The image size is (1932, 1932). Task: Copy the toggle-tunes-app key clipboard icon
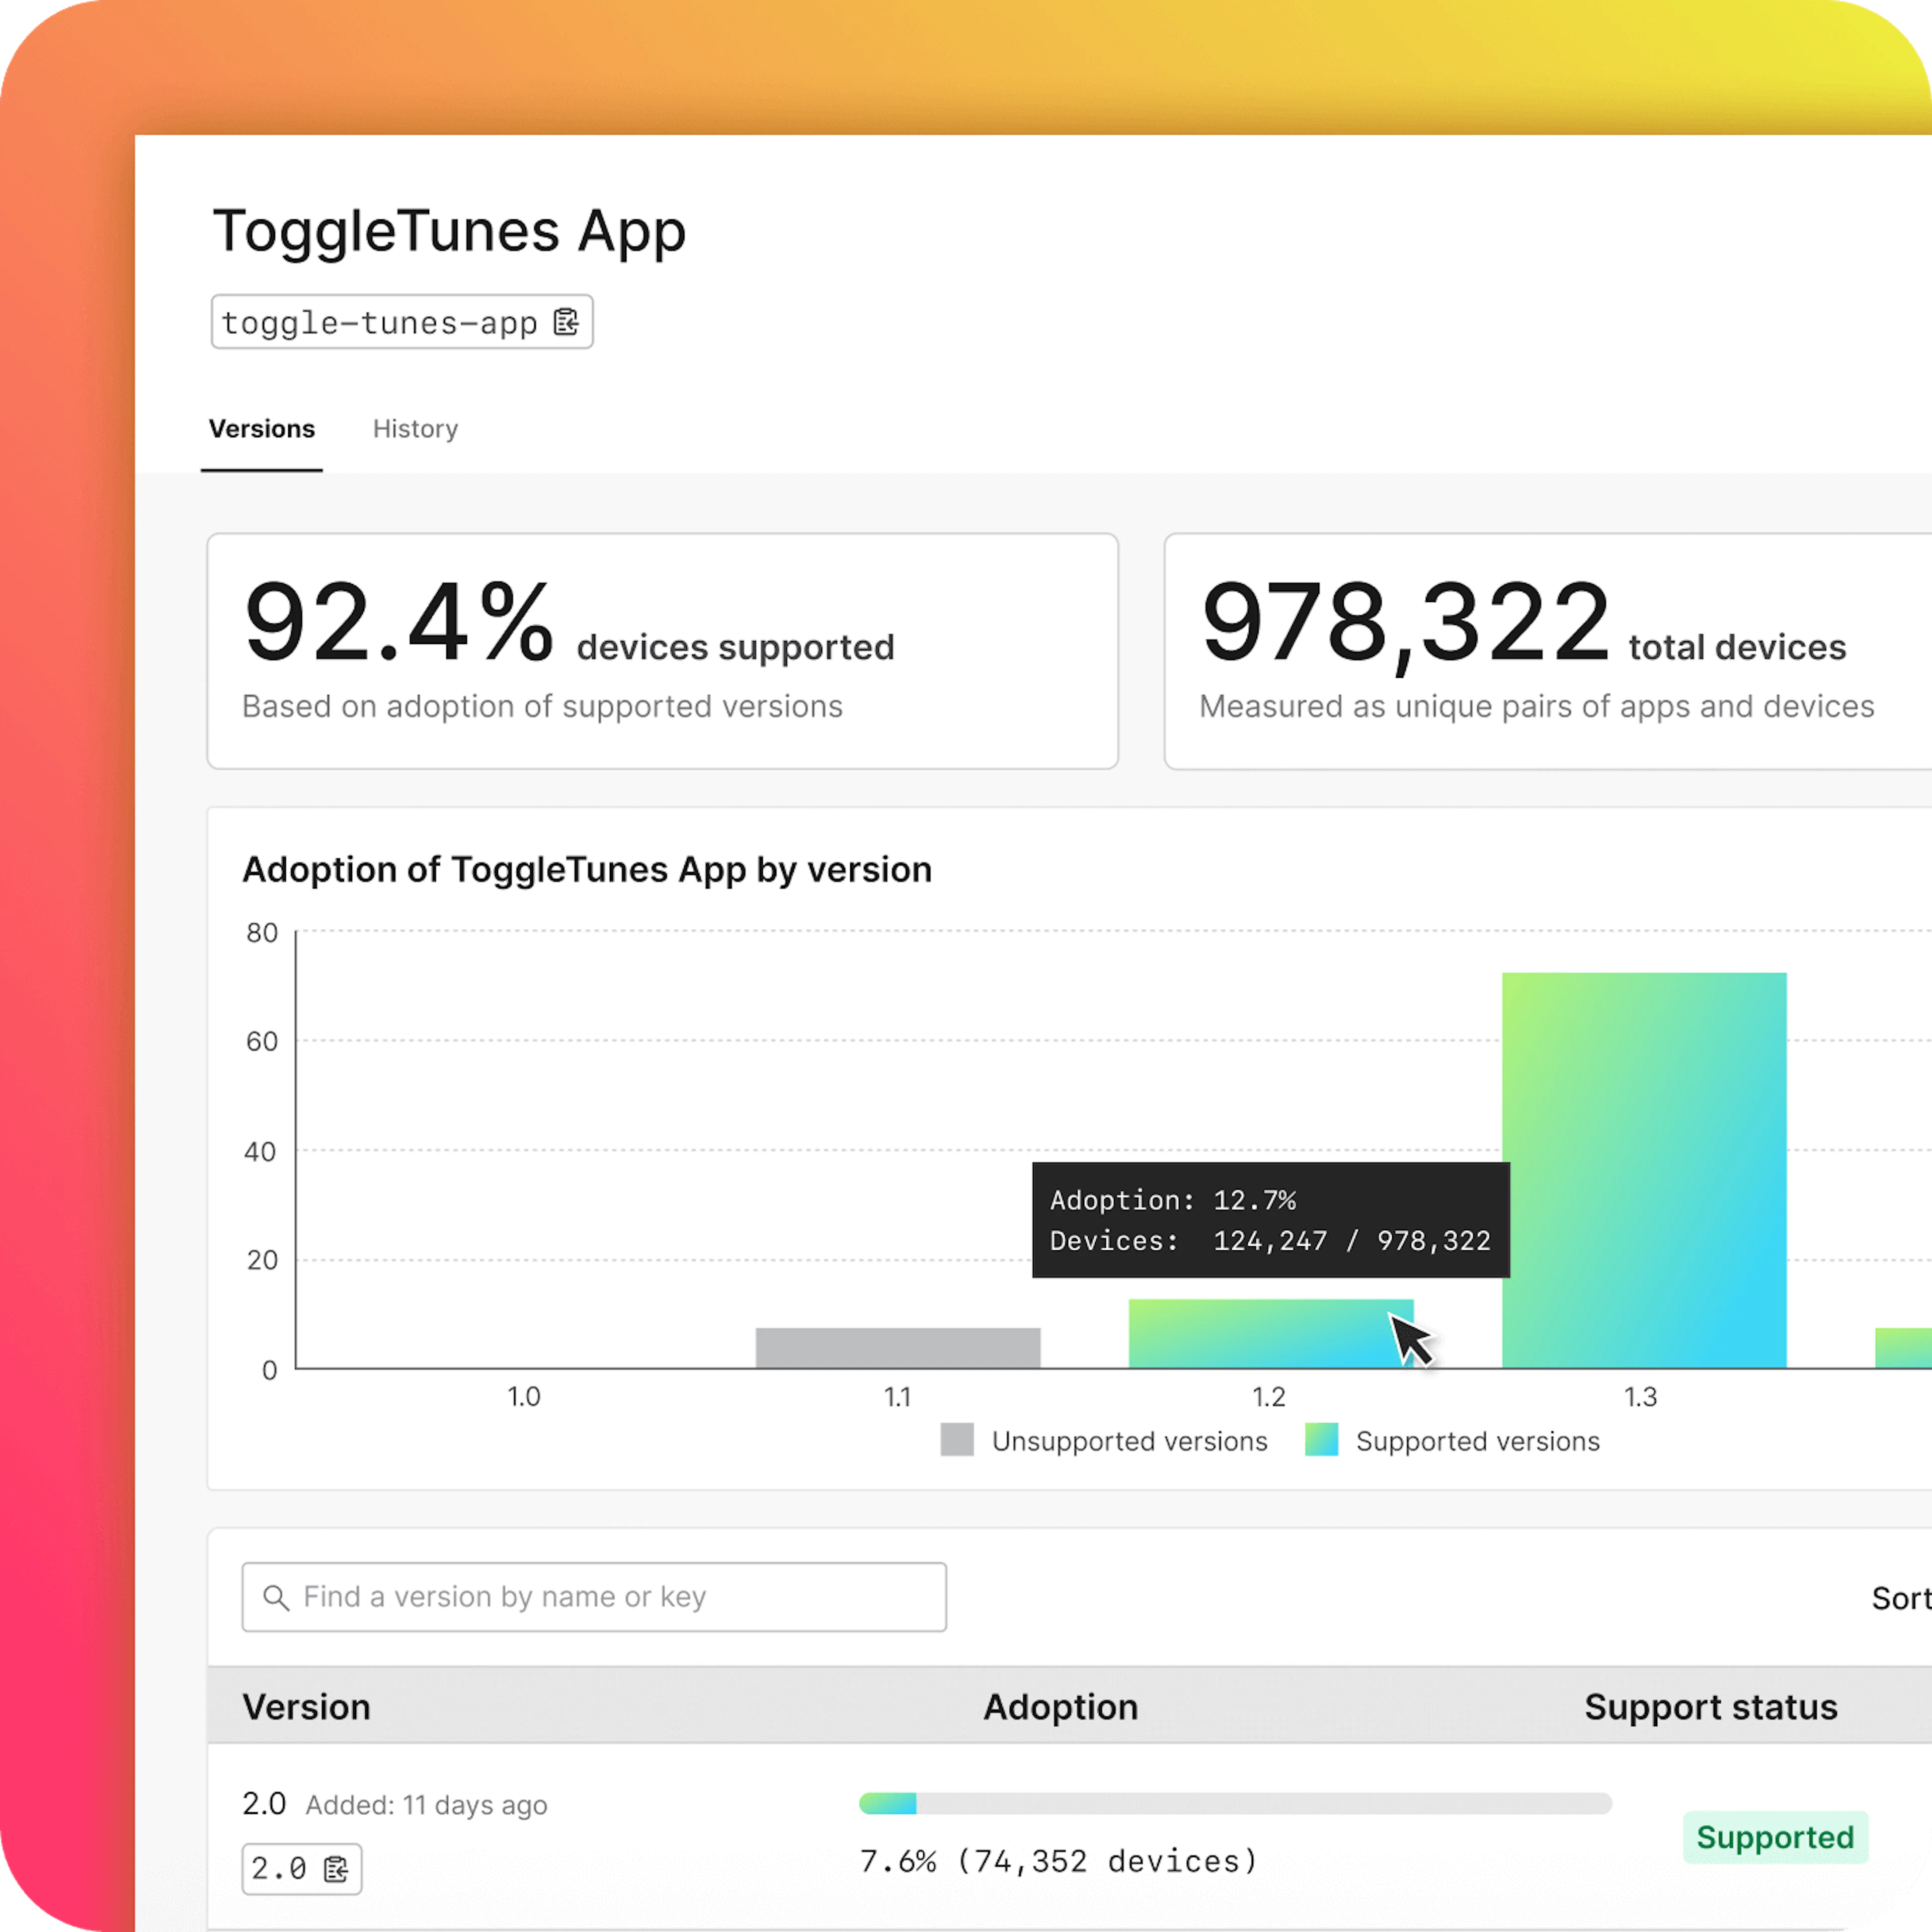(566, 322)
